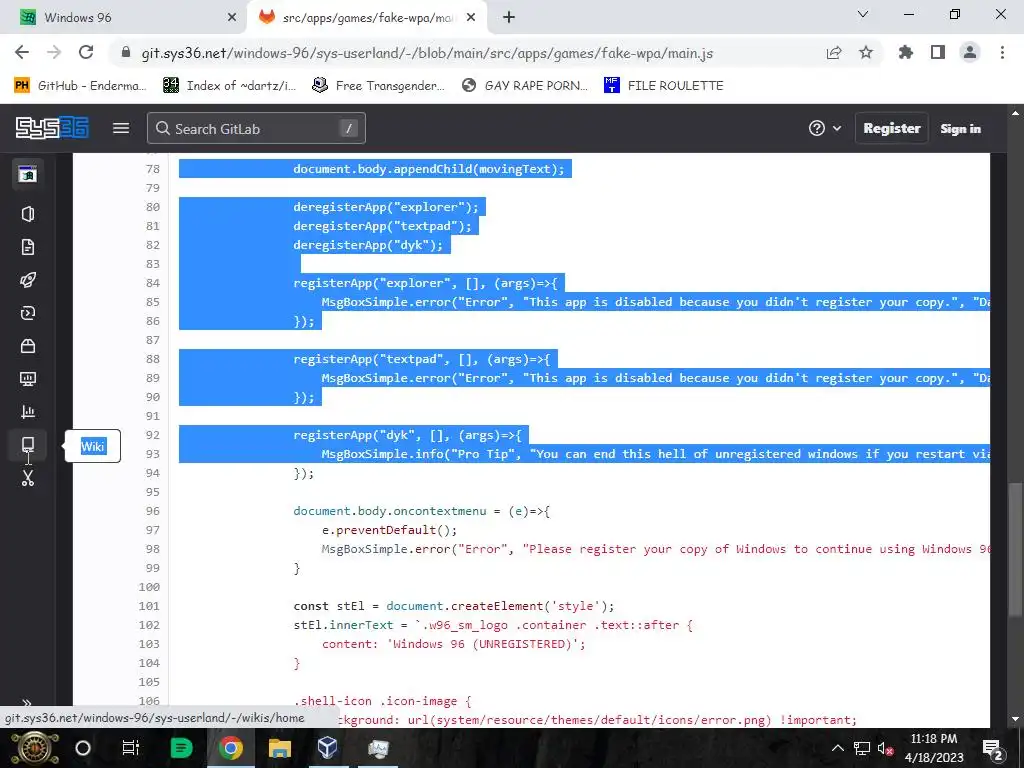The image size is (1024, 768).
Task: Open Monitor screen icon in sidebar
Action: point(27,379)
